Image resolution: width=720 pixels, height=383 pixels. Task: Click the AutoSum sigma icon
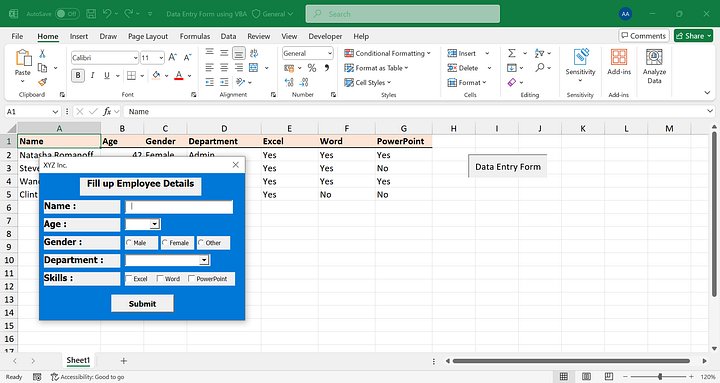click(512, 53)
